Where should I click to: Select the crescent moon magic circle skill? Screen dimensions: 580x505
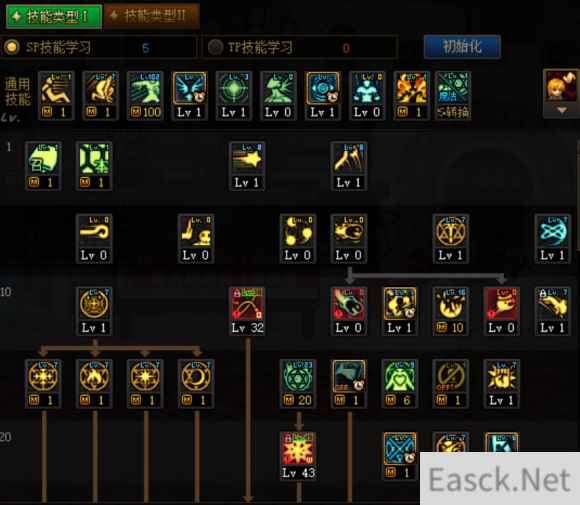[196, 383]
